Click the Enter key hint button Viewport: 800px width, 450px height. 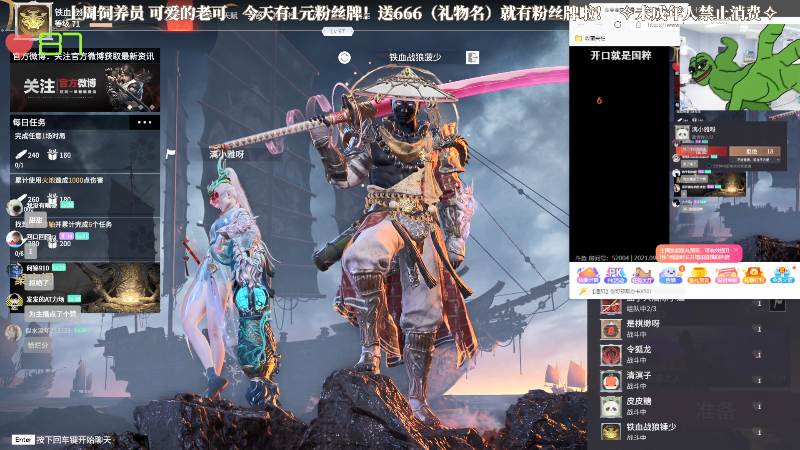pos(23,440)
